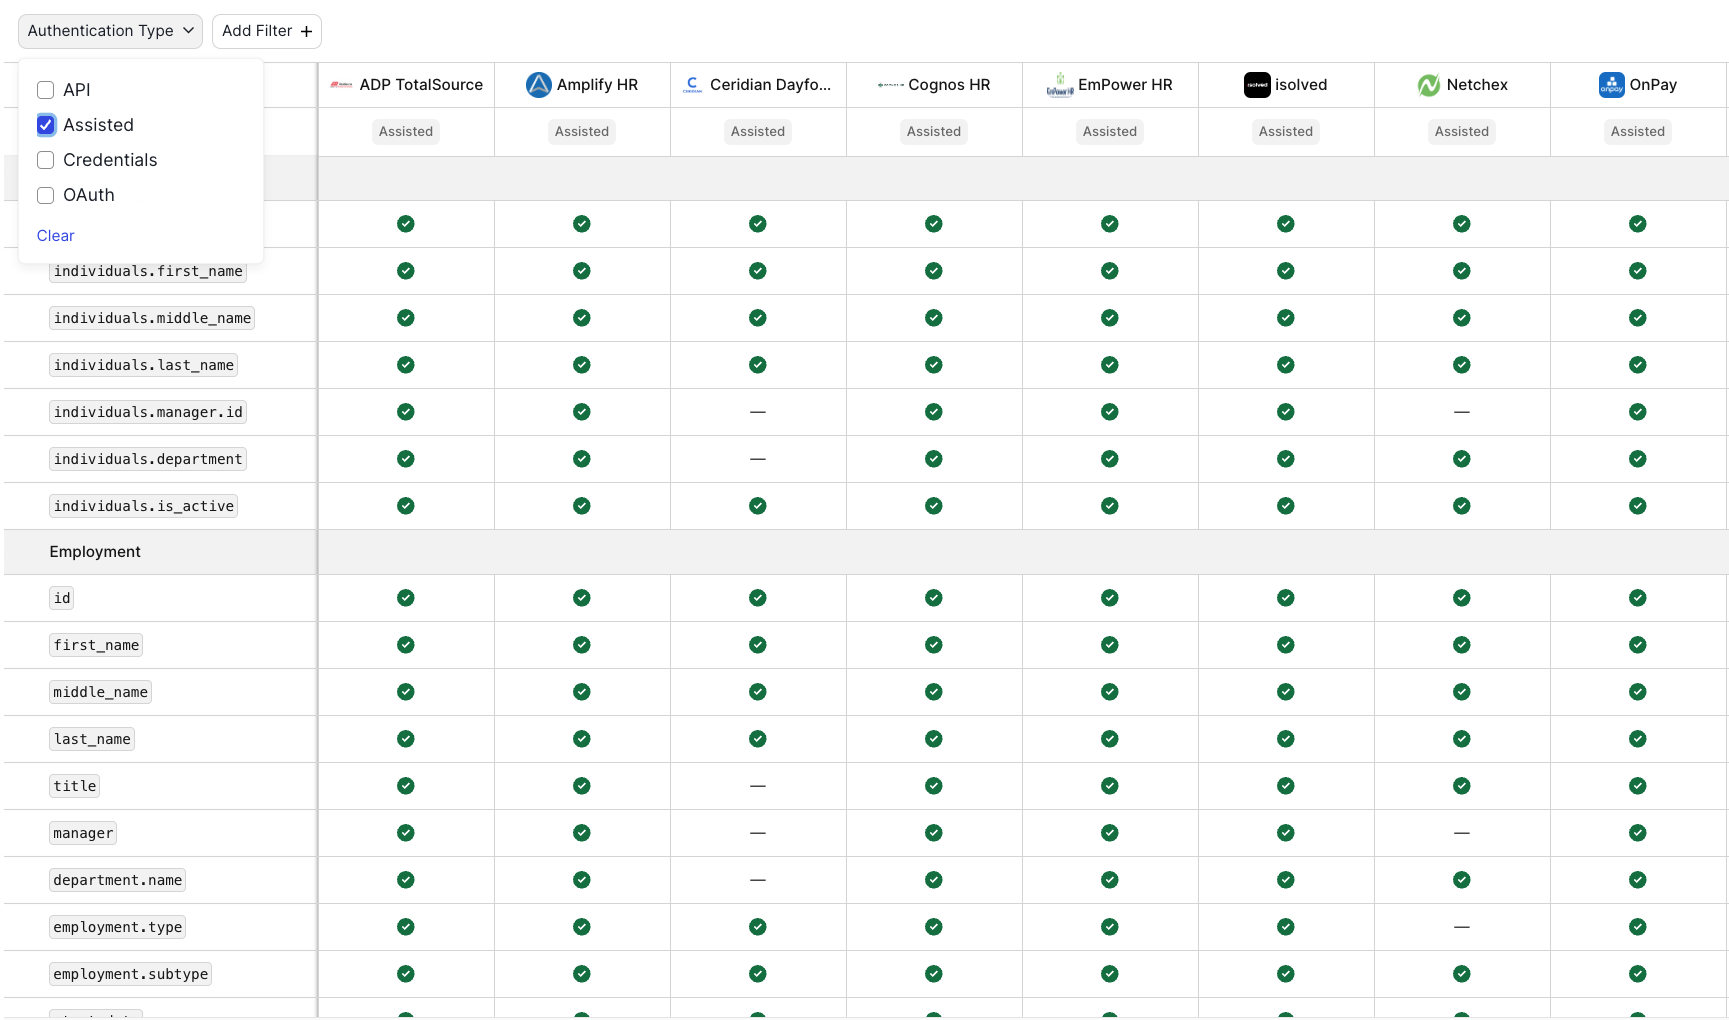
Task: Click the individuals.department field label
Action: pyautogui.click(x=148, y=459)
